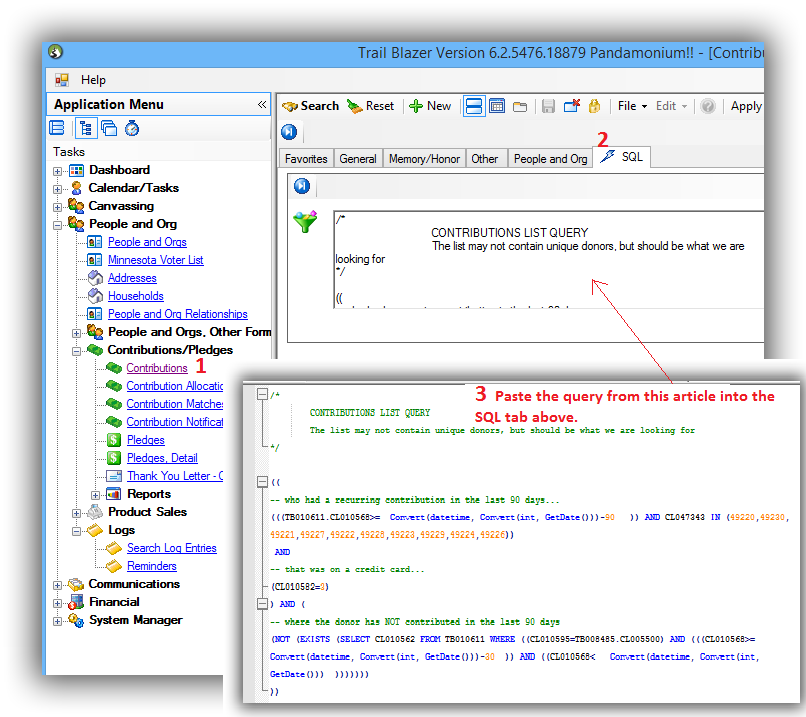Click the Search toolbar button
The width and height of the screenshot is (806, 717).
point(310,106)
